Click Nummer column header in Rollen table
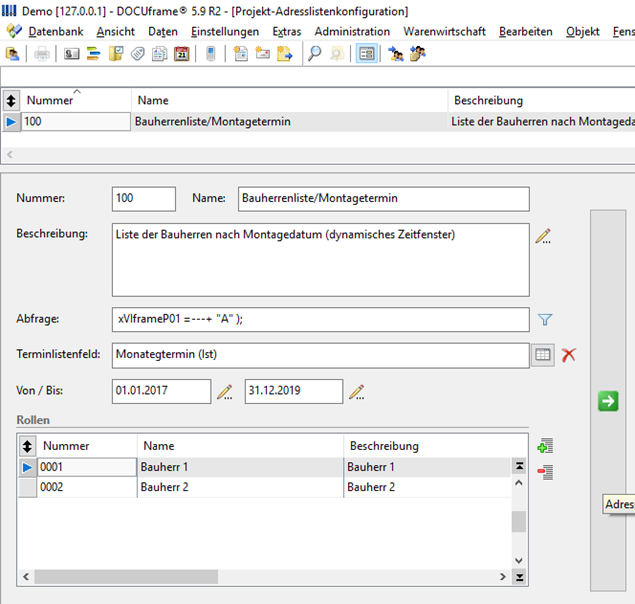 point(87,446)
